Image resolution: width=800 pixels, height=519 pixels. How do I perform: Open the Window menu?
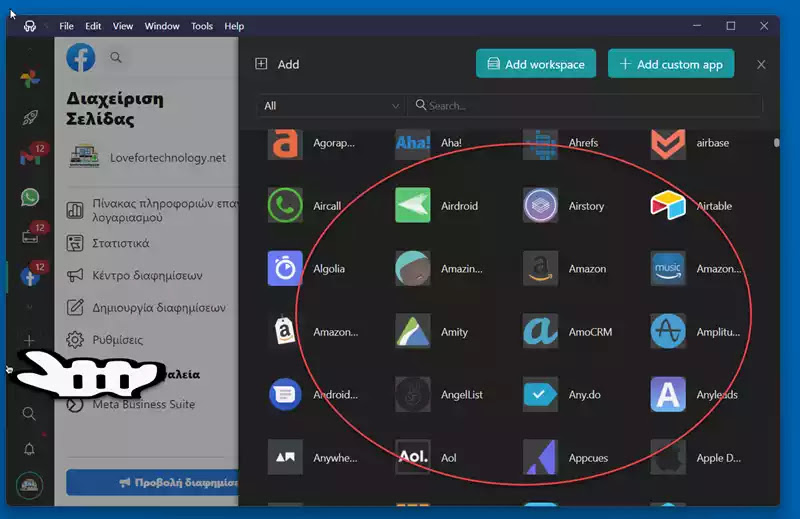[162, 26]
